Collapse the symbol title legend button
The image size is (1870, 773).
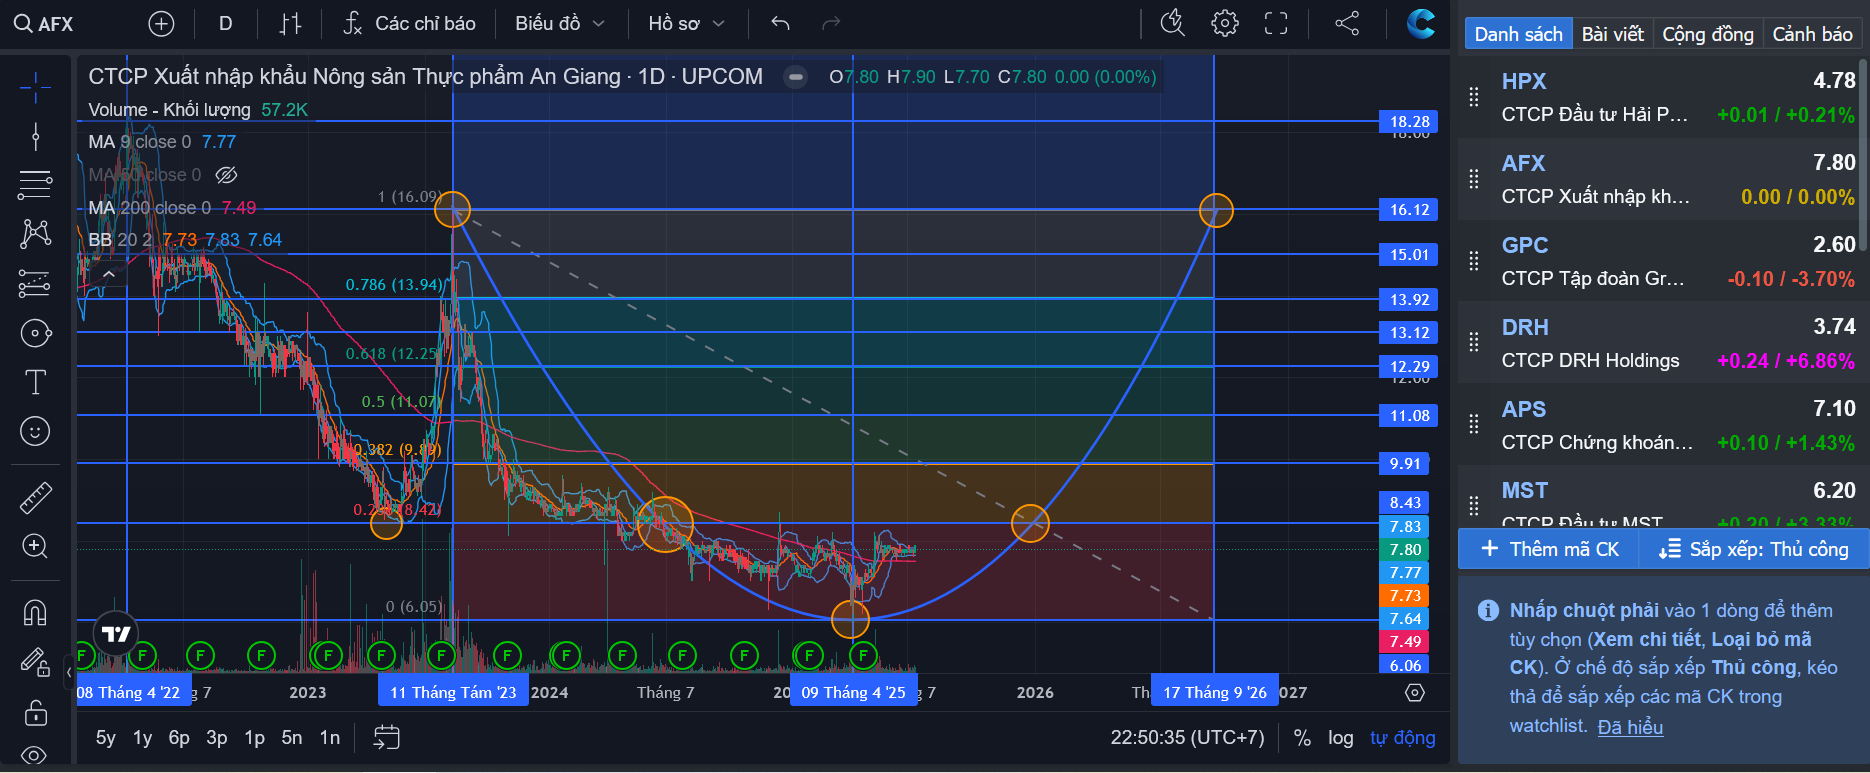coord(795,77)
